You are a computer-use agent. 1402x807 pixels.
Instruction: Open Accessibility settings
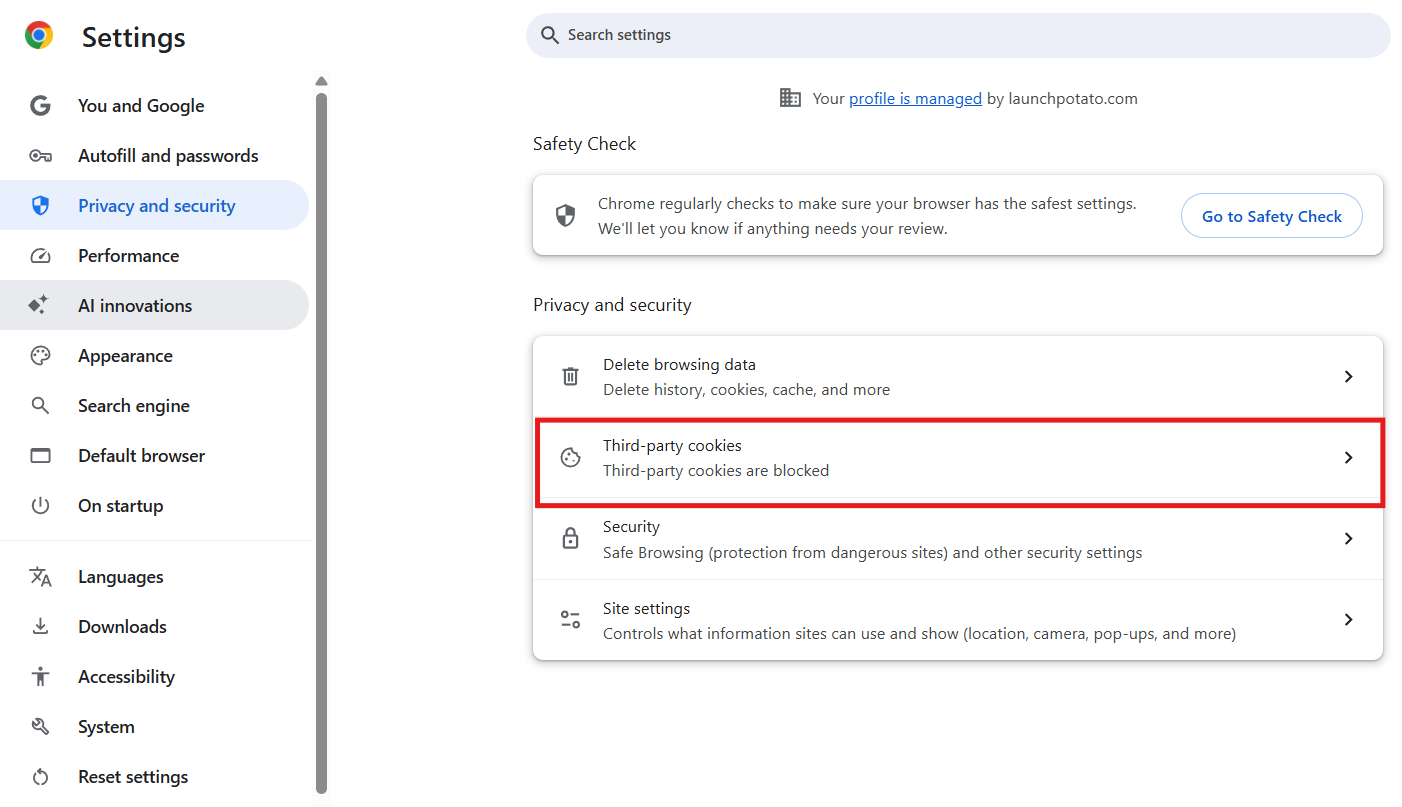point(154,677)
